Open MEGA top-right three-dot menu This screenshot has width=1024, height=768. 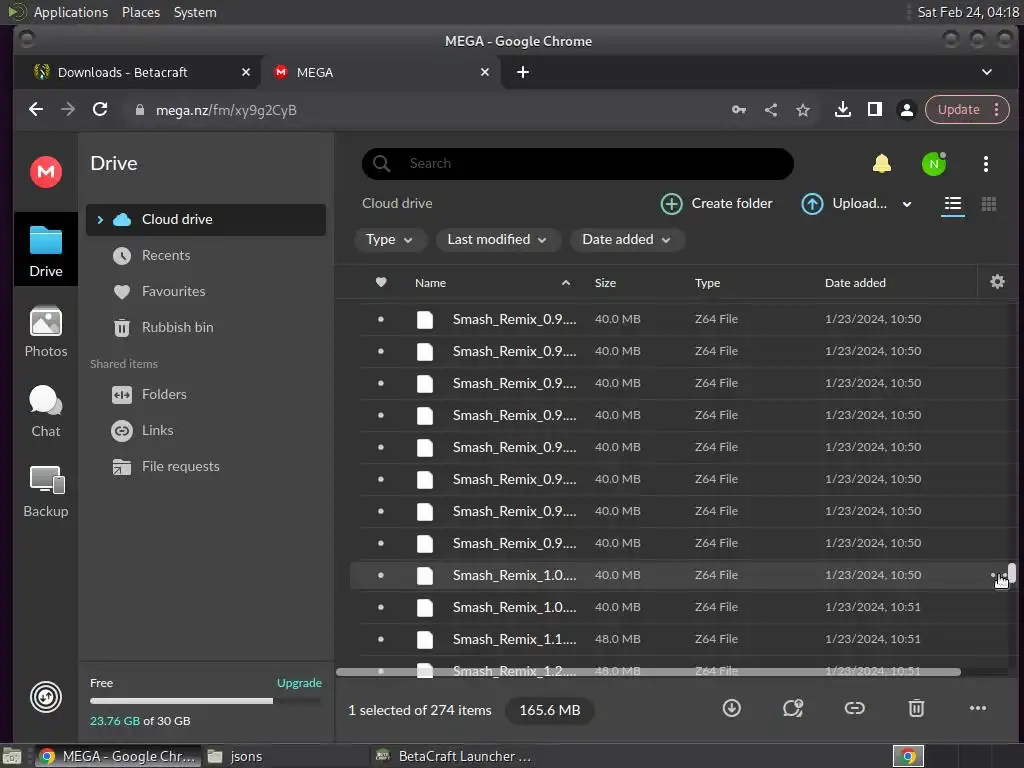(x=985, y=163)
